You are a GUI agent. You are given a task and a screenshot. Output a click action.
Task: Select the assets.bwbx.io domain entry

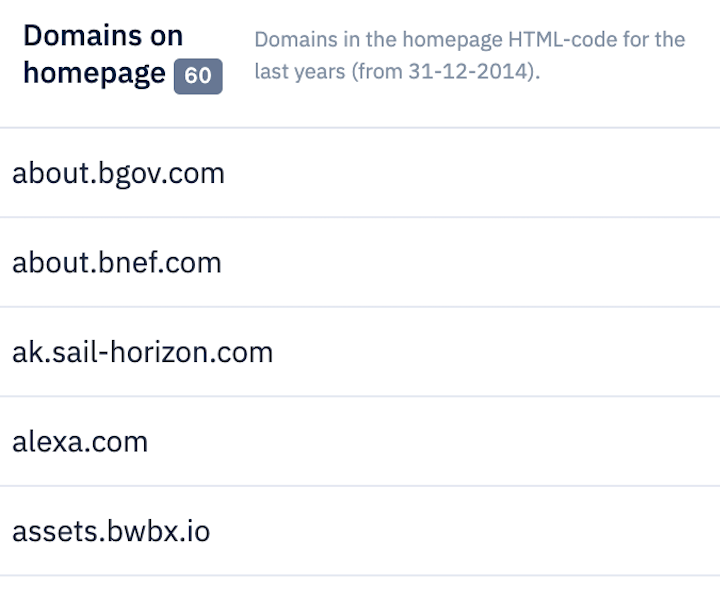pos(111,531)
